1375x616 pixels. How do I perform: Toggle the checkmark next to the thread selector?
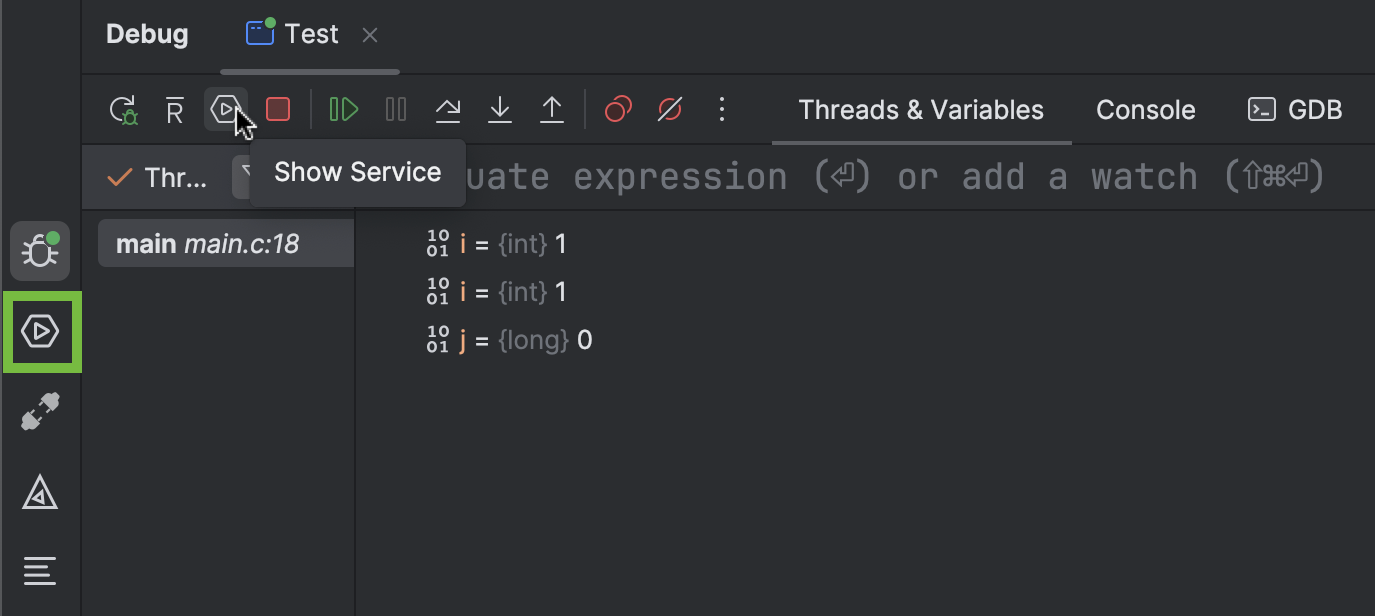pos(118,177)
